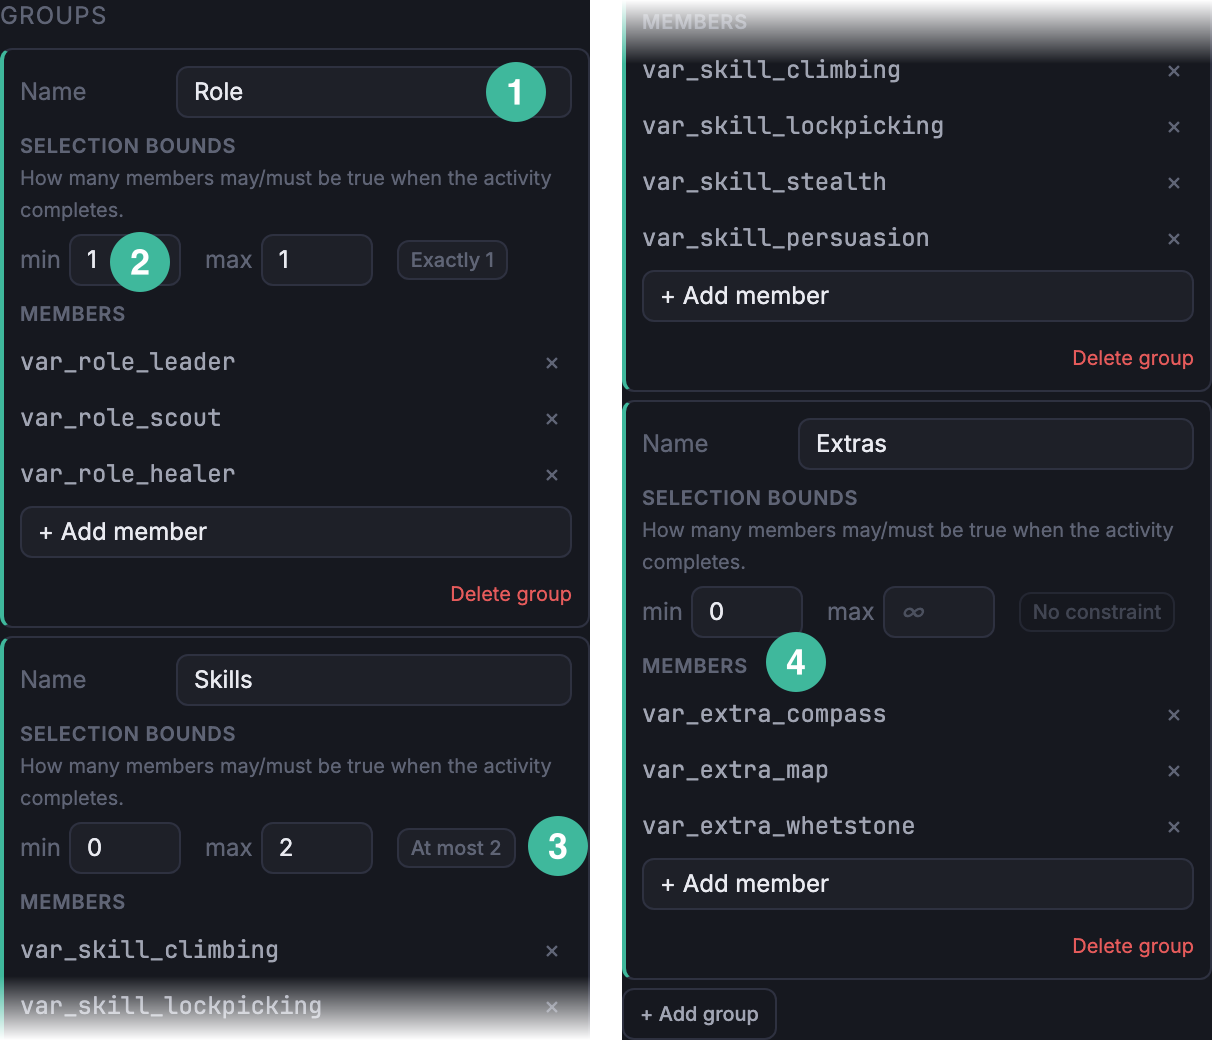Select the var_skill_persuasion member text

pyautogui.click(x=786, y=238)
